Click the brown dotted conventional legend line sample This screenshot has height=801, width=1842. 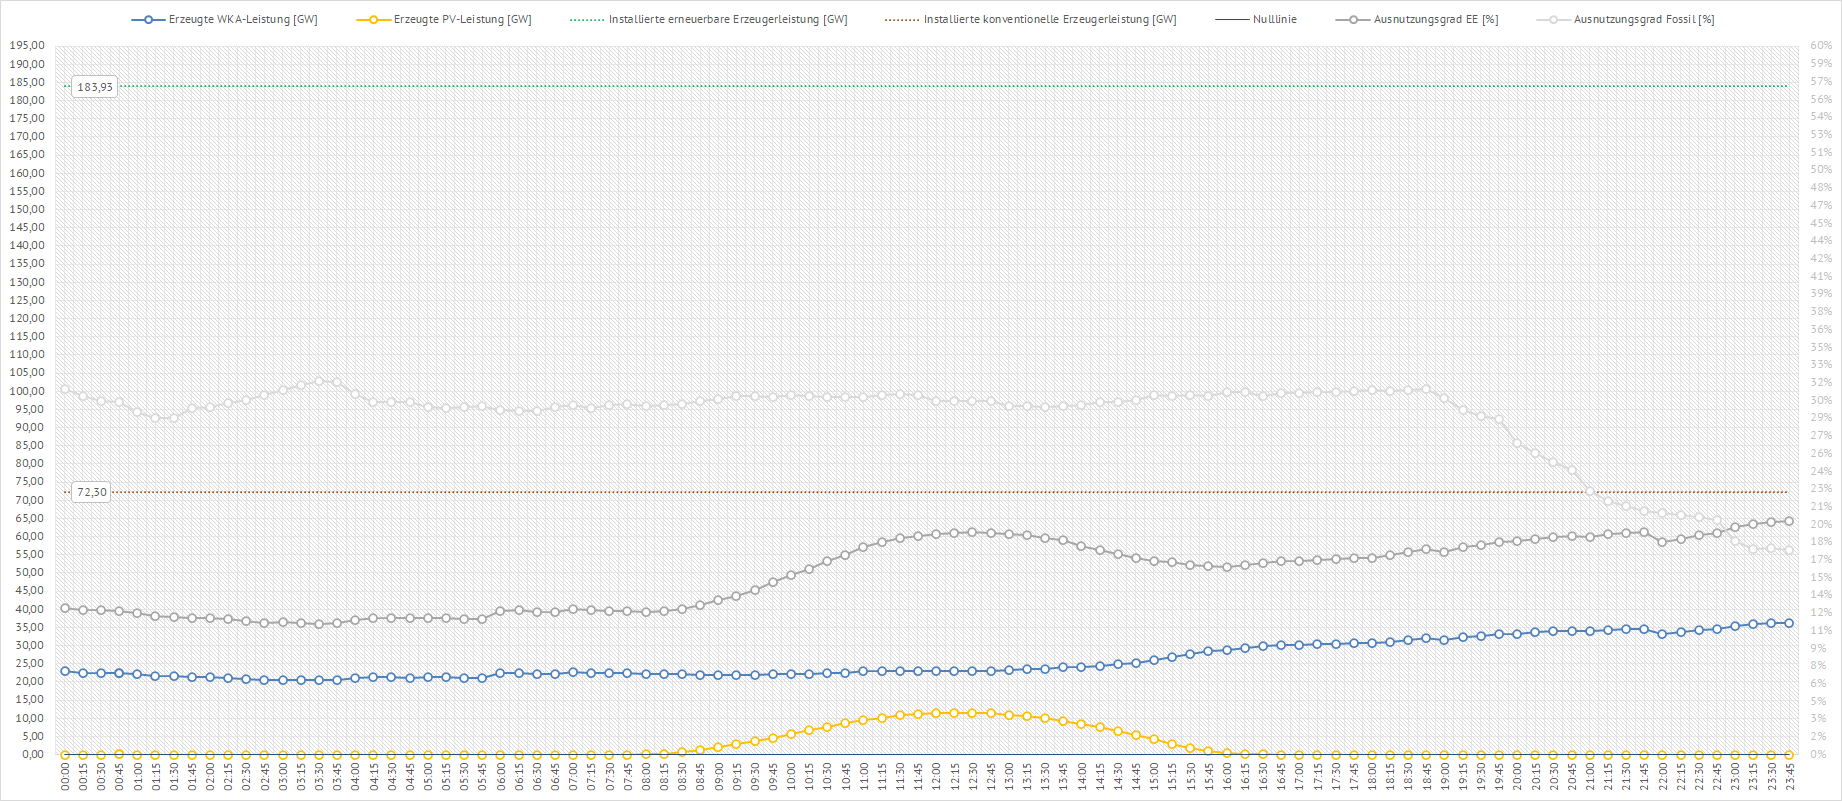pos(902,20)
